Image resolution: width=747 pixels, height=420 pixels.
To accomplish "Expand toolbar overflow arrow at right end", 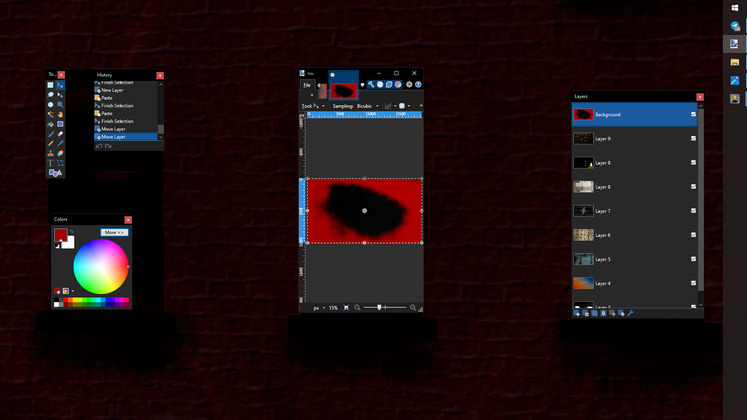I will (x=421, y=106).
